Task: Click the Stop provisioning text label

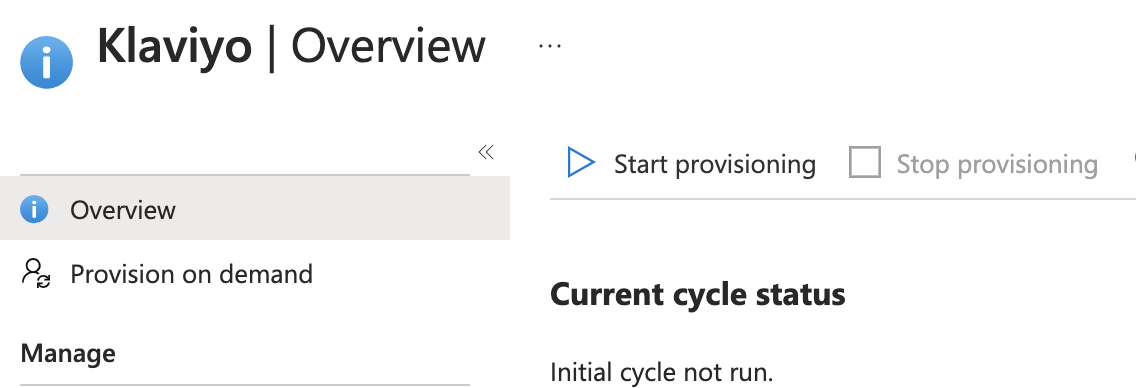Action: click(997, 164)
